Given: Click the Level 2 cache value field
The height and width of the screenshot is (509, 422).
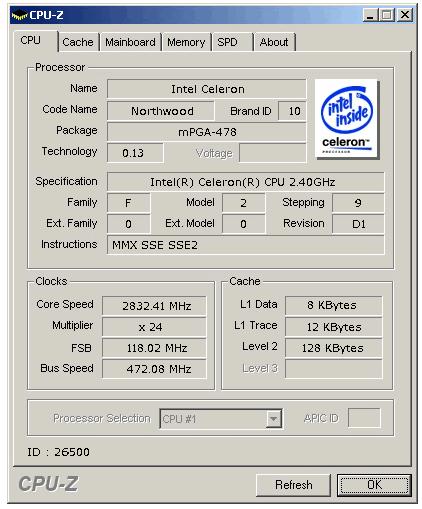Looking at the screenshot, I should [333, 348].
